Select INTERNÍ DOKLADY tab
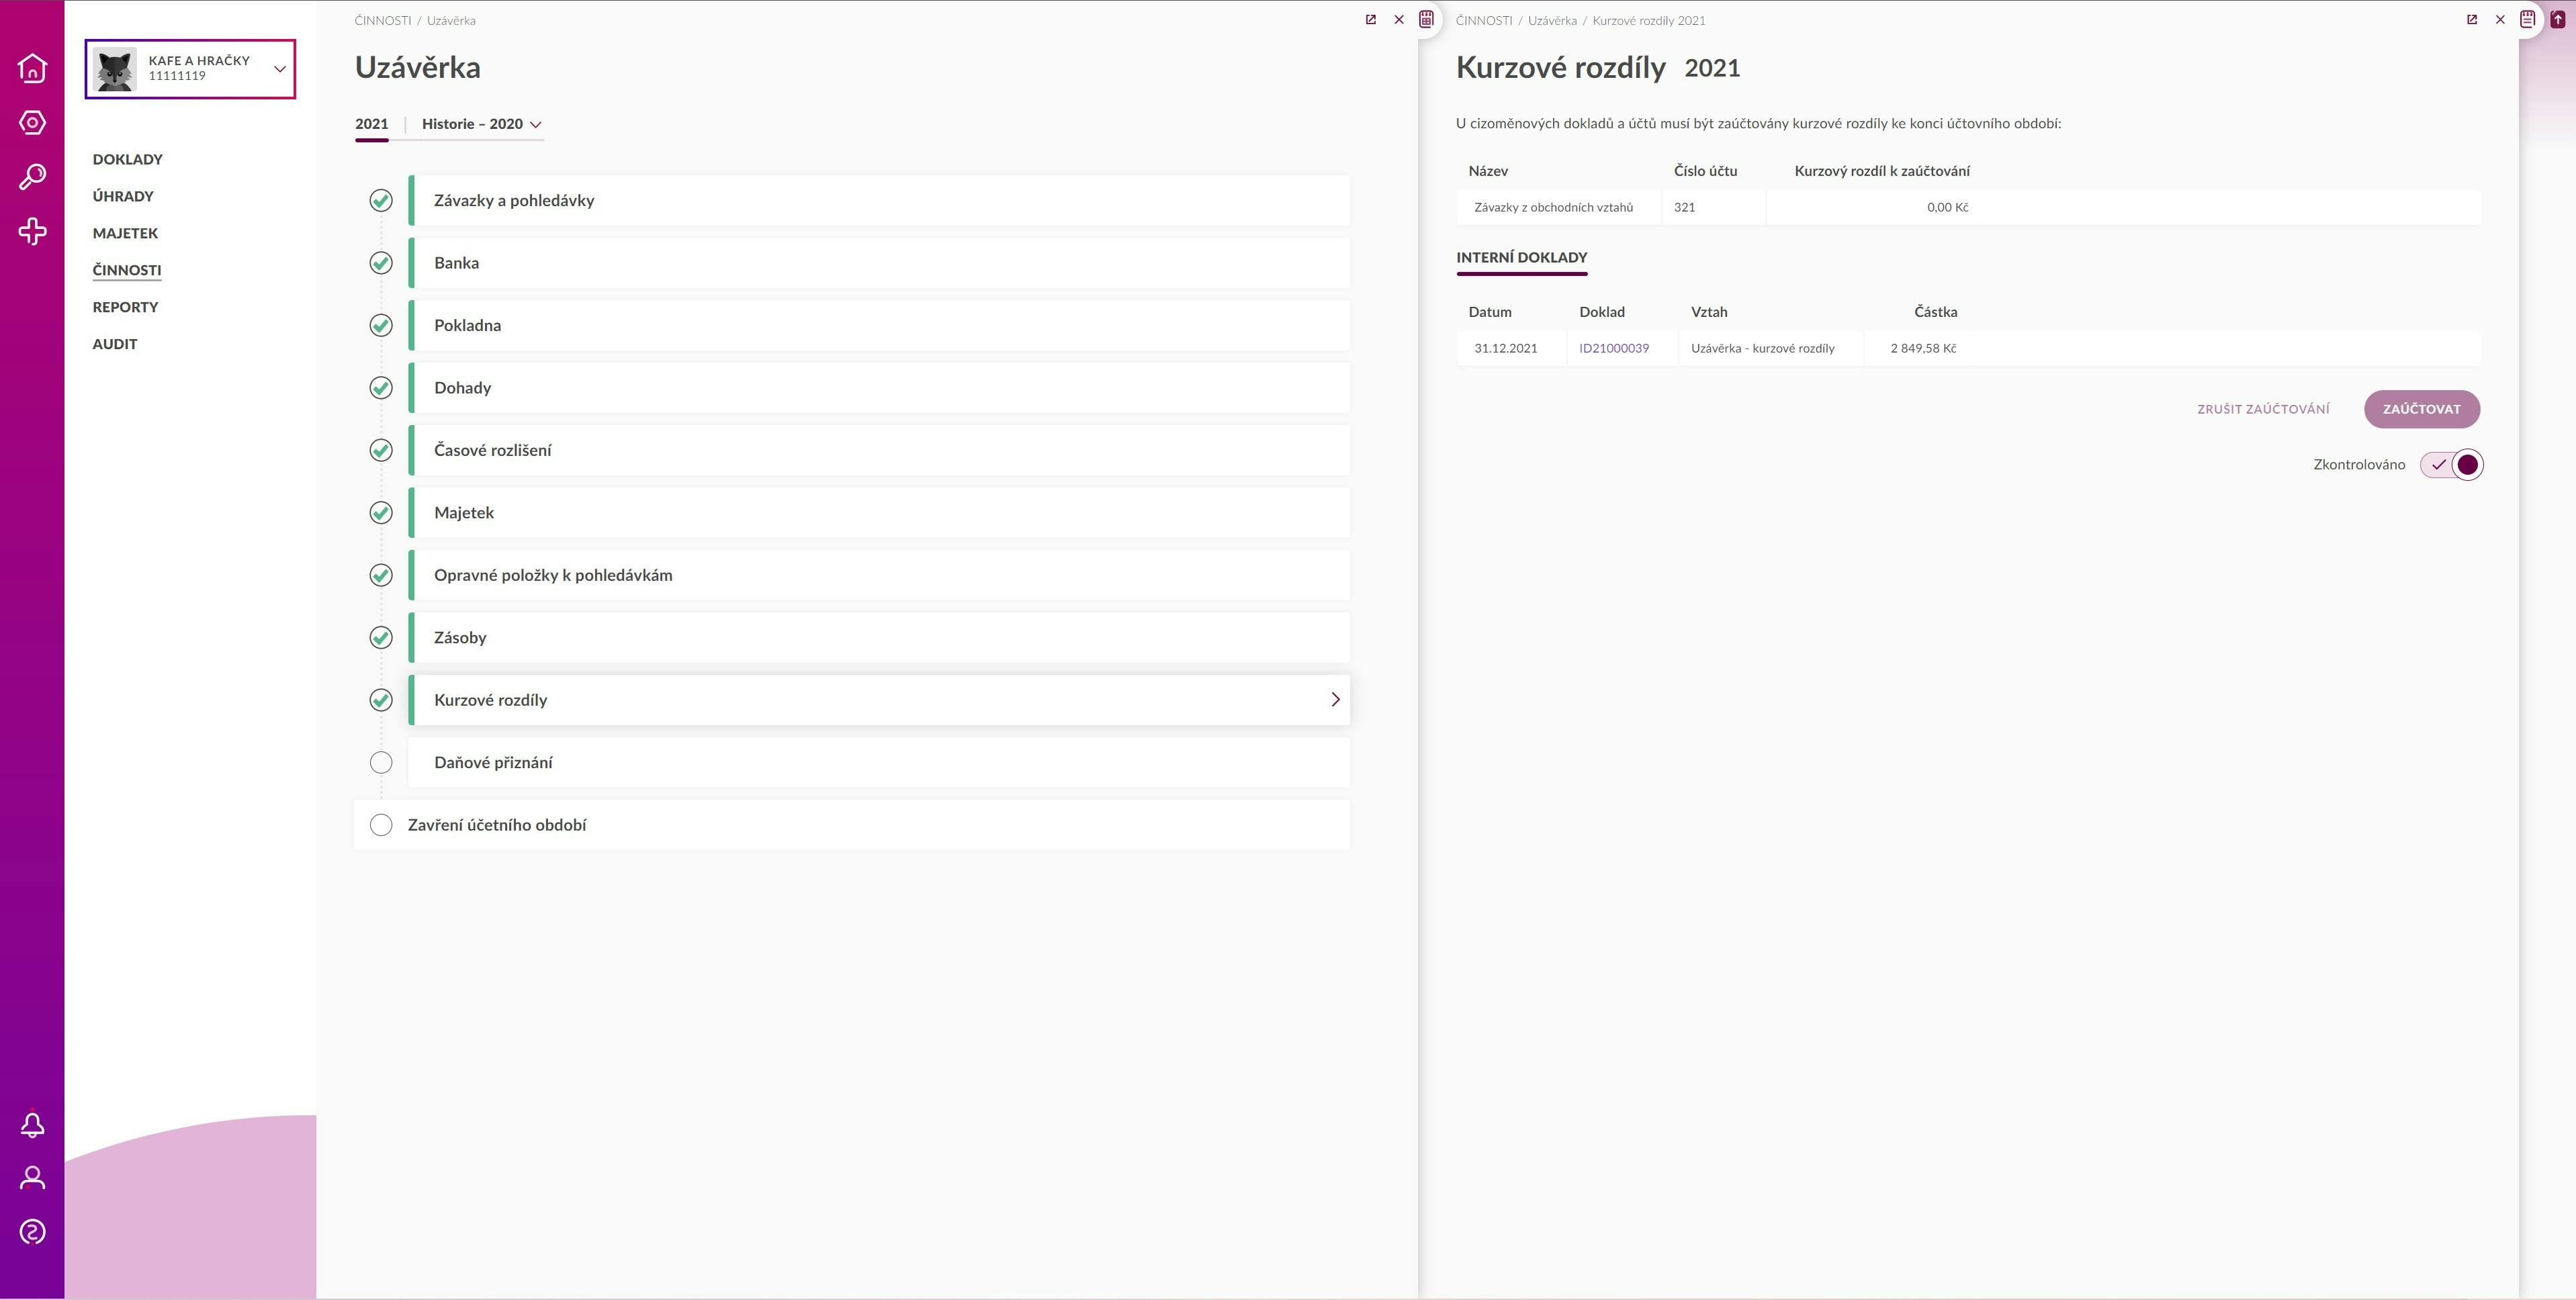Image resolution: width=2576 pixels, height=1300 pixels. point(1521,258)
